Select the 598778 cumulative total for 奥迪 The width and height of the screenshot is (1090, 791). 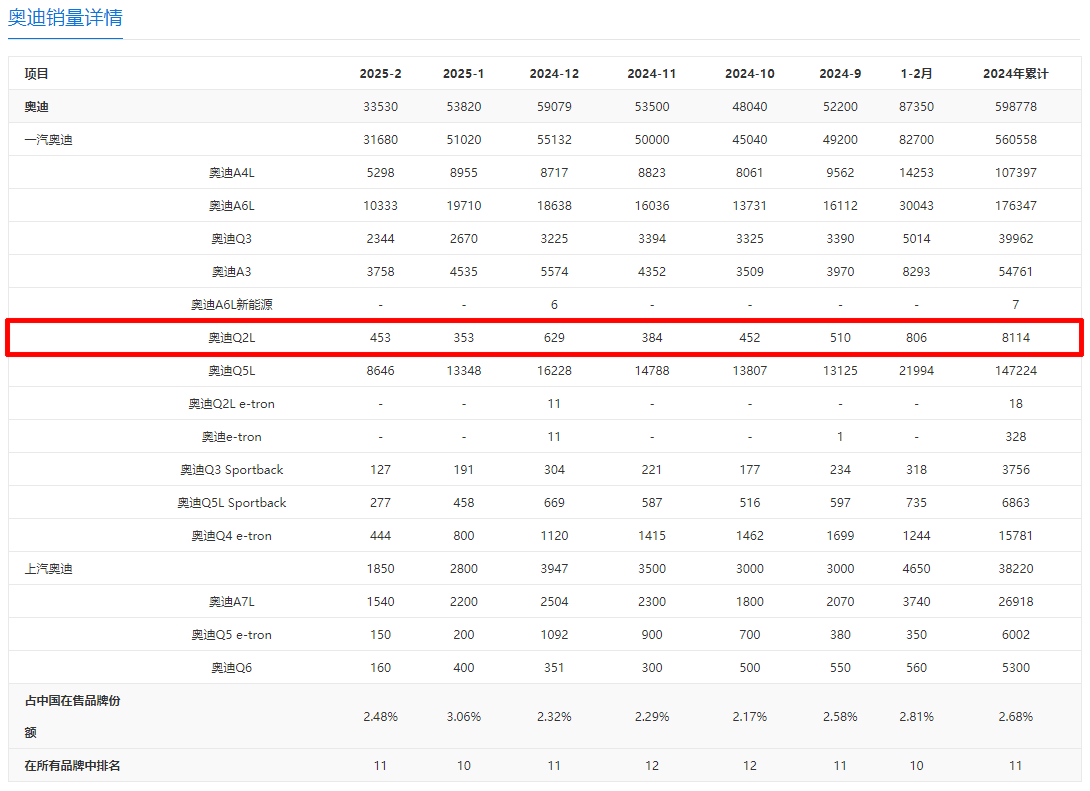1016,106
